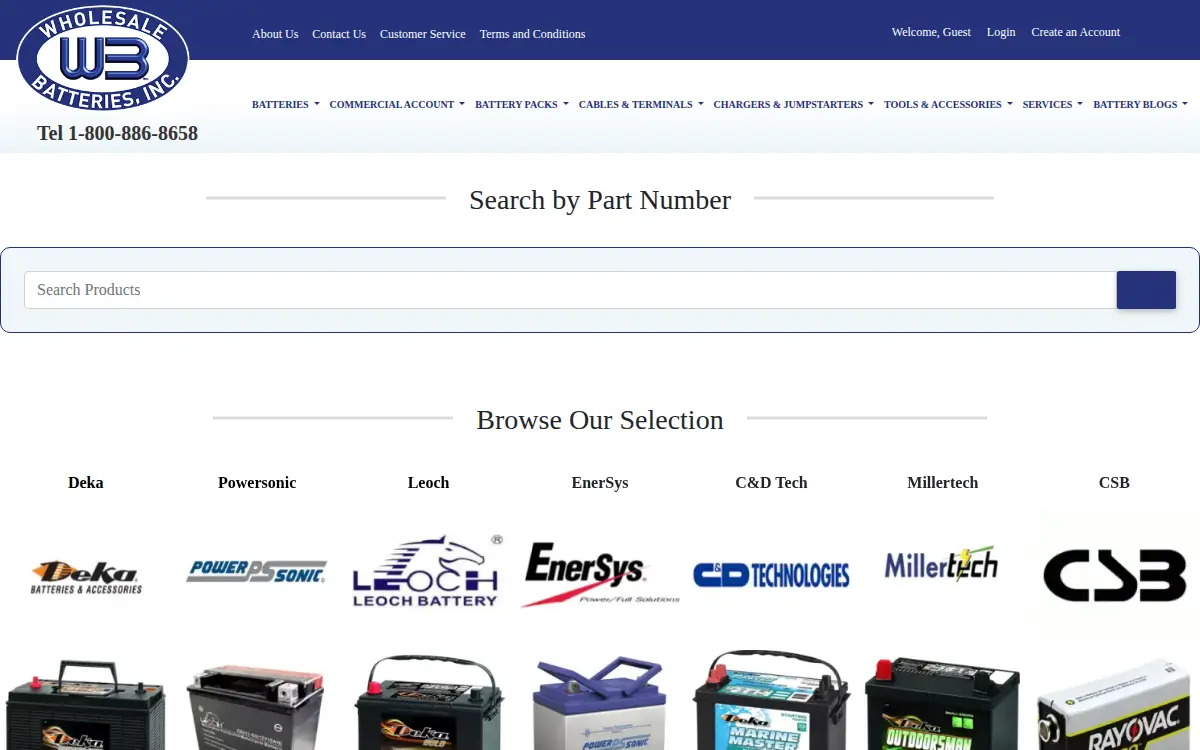Viewport: 1200px width, 750px height.
Task: Open the Powersonic brand logo
Action: [257, 571]
